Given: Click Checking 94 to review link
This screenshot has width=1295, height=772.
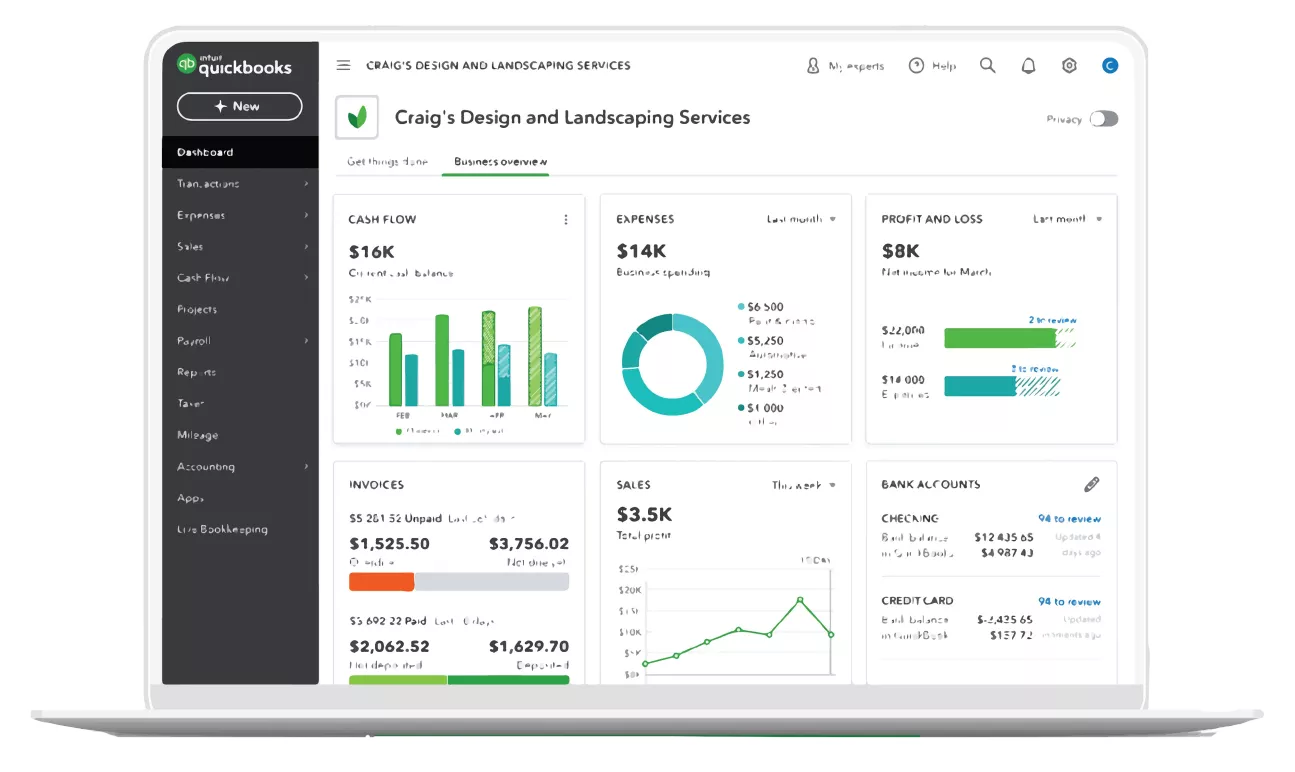Looking at the screenshot, I should pyautogui.click(x=1069, y=519).
